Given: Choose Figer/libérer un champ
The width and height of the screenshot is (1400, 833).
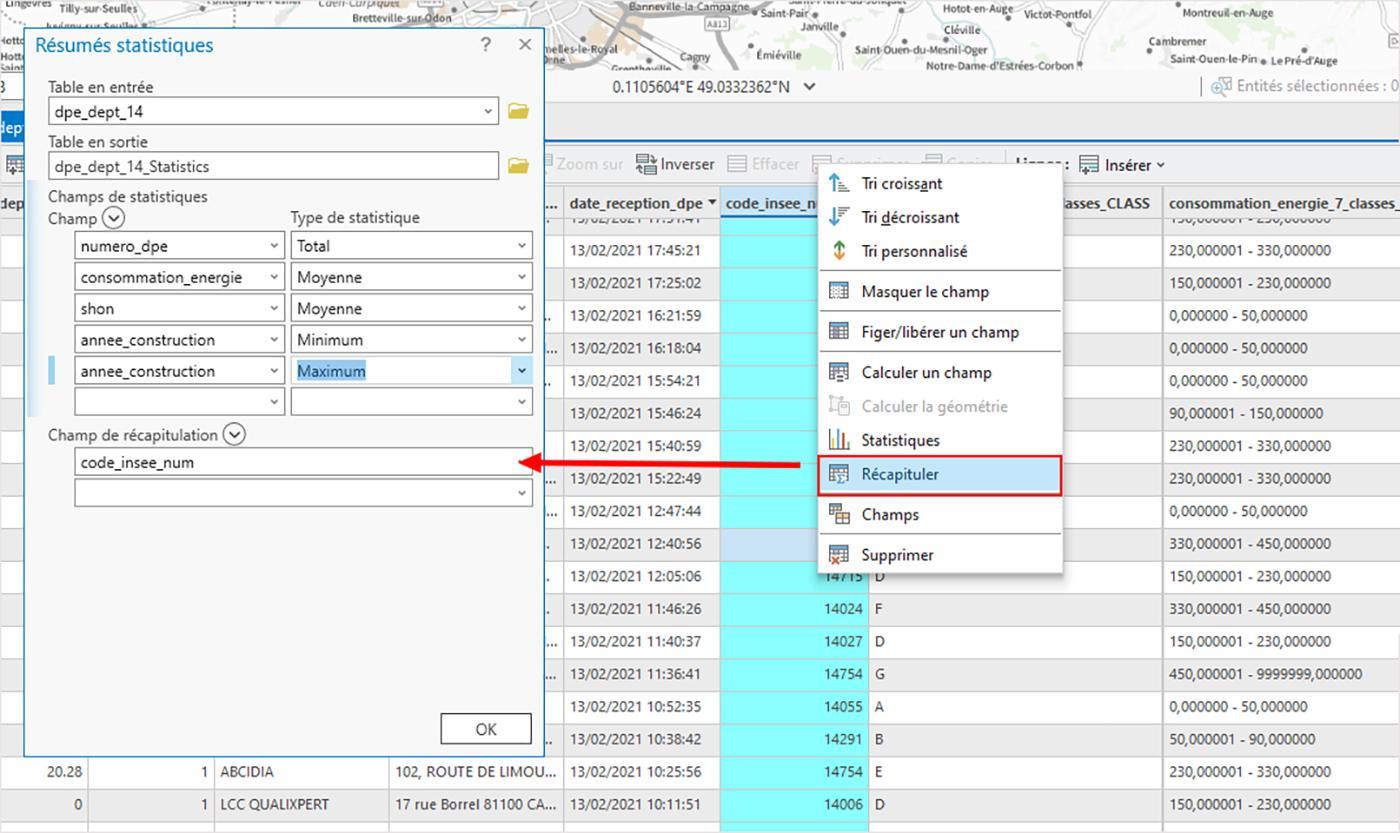Looking at the screenshot, I should click(940, 332).
